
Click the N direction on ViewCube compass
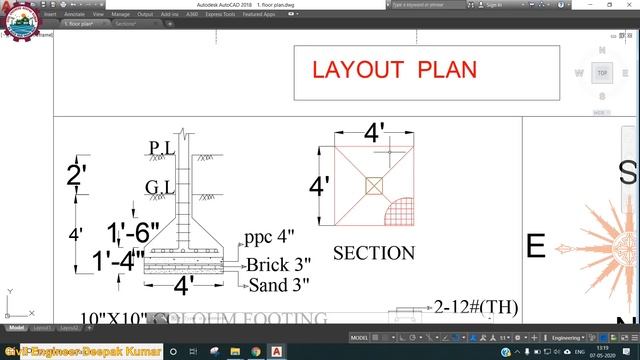(602, 50)
